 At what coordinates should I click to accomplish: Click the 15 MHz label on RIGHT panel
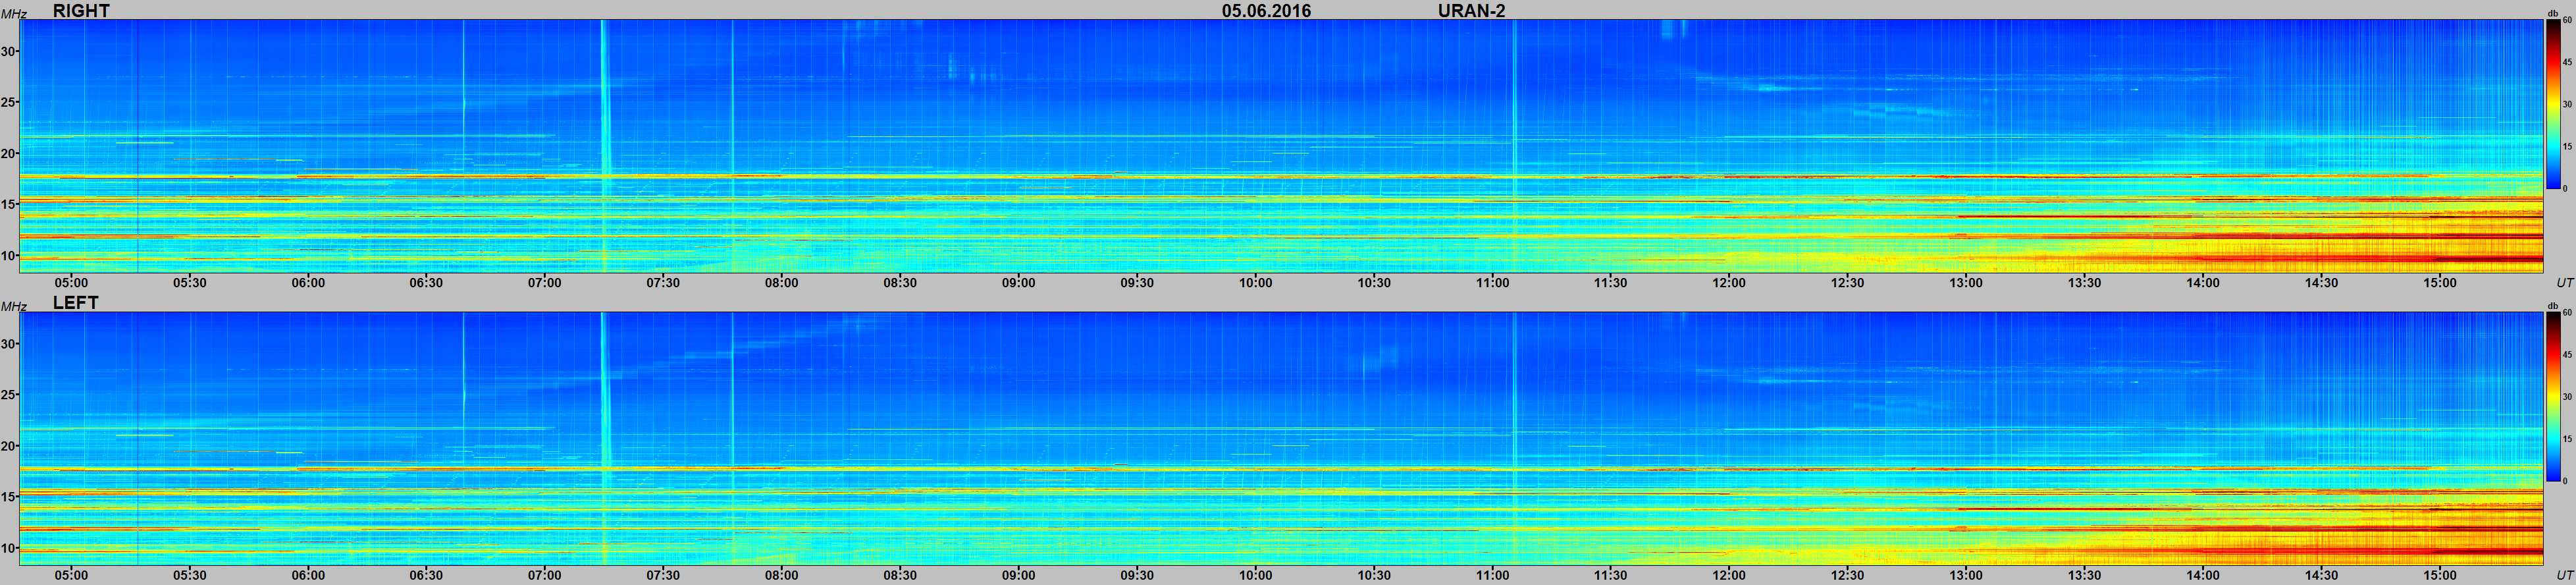click(x=9, y=204)
